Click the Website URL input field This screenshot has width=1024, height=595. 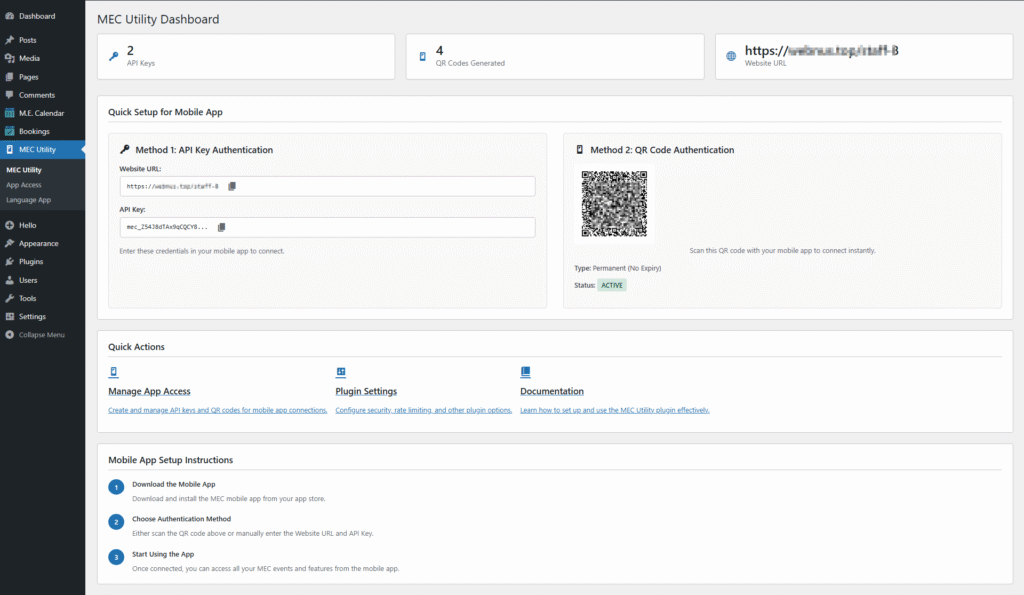(x=327, y=186)
